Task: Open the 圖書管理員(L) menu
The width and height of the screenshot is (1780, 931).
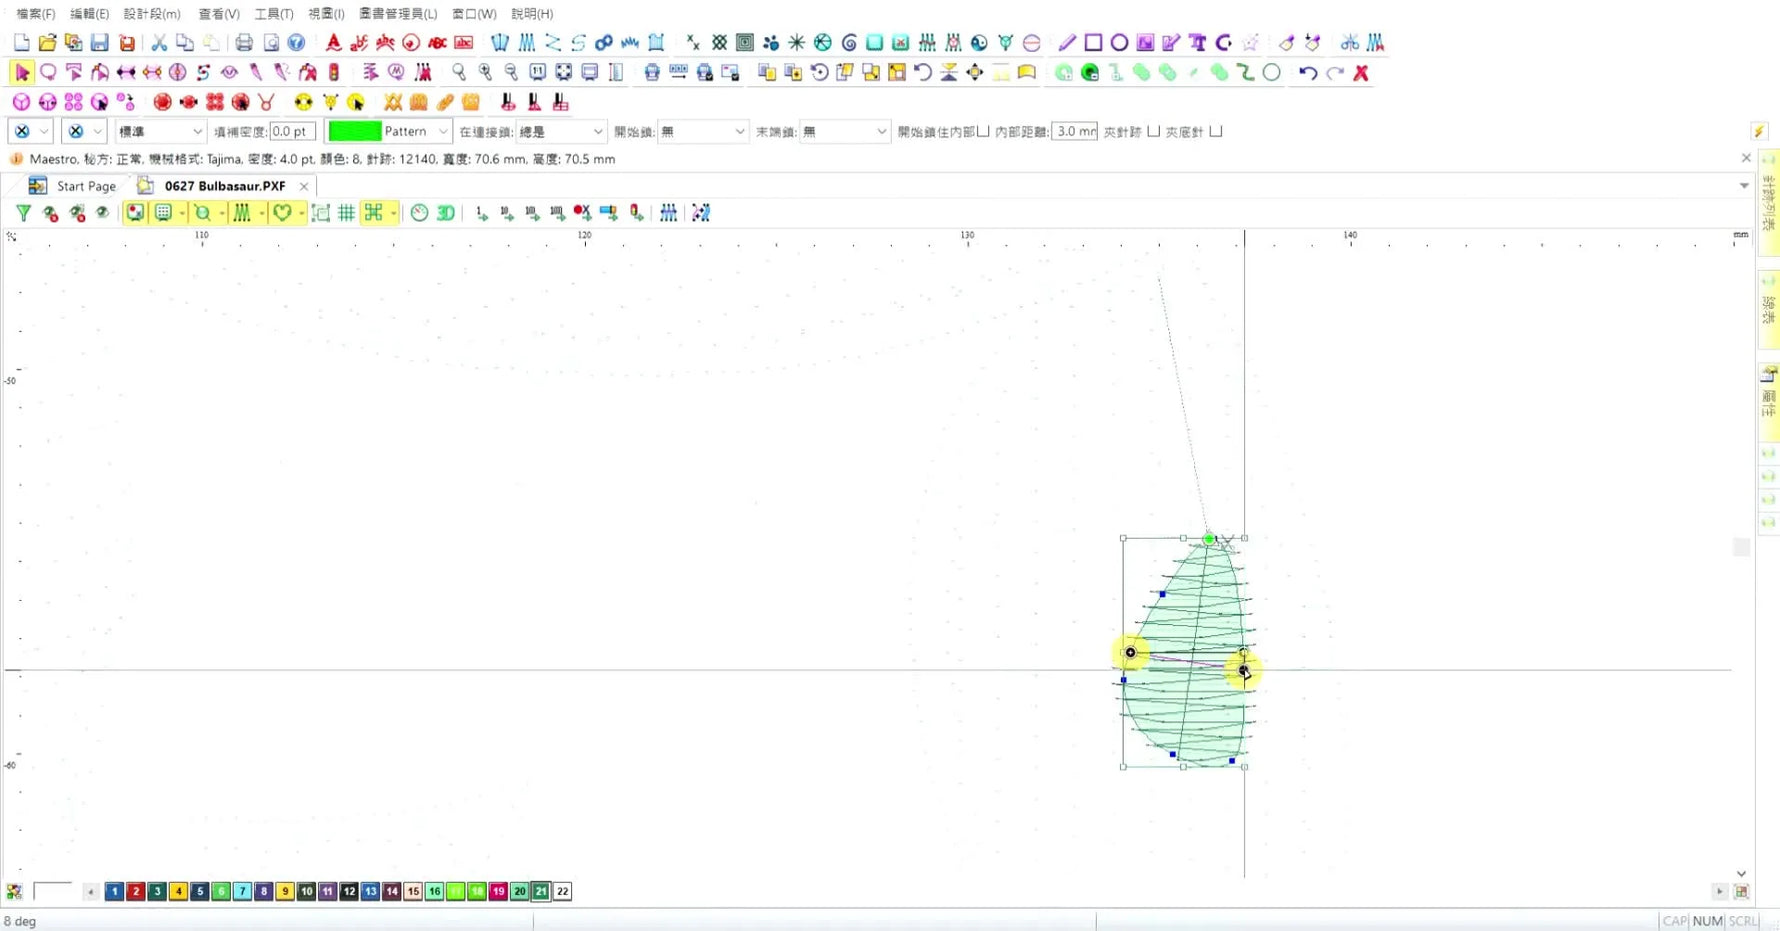Action: coord(398,14)
